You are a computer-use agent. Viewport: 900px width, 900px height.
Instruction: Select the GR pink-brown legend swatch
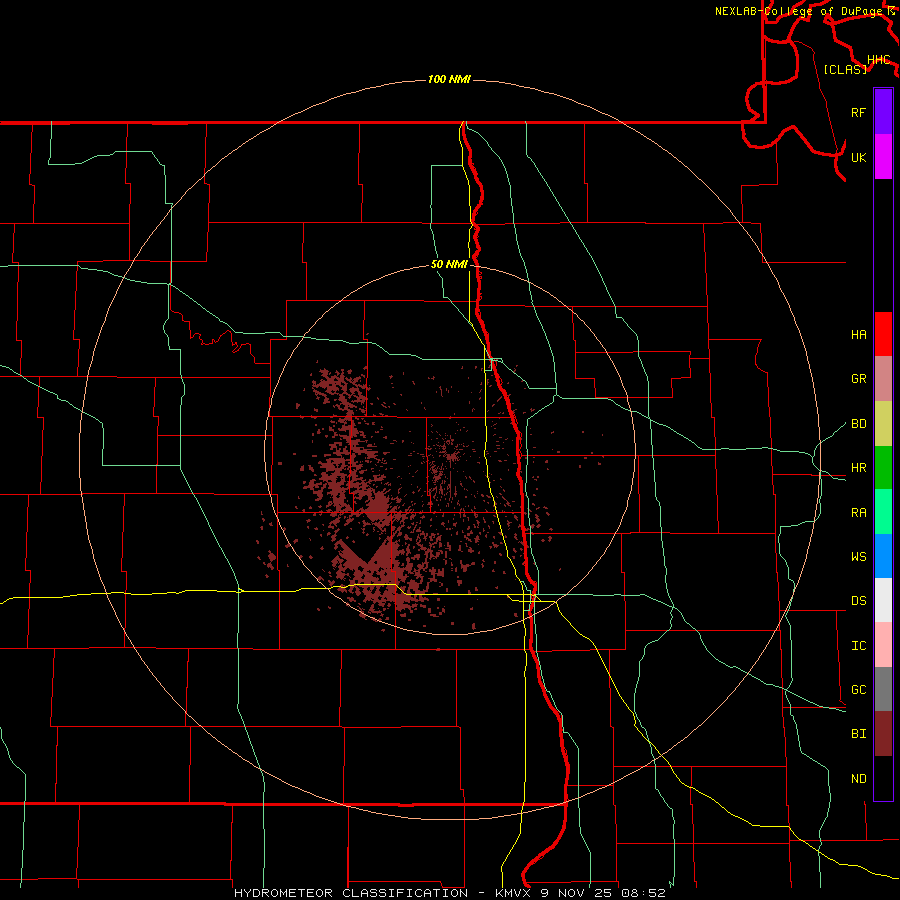(x=883, y=379)
